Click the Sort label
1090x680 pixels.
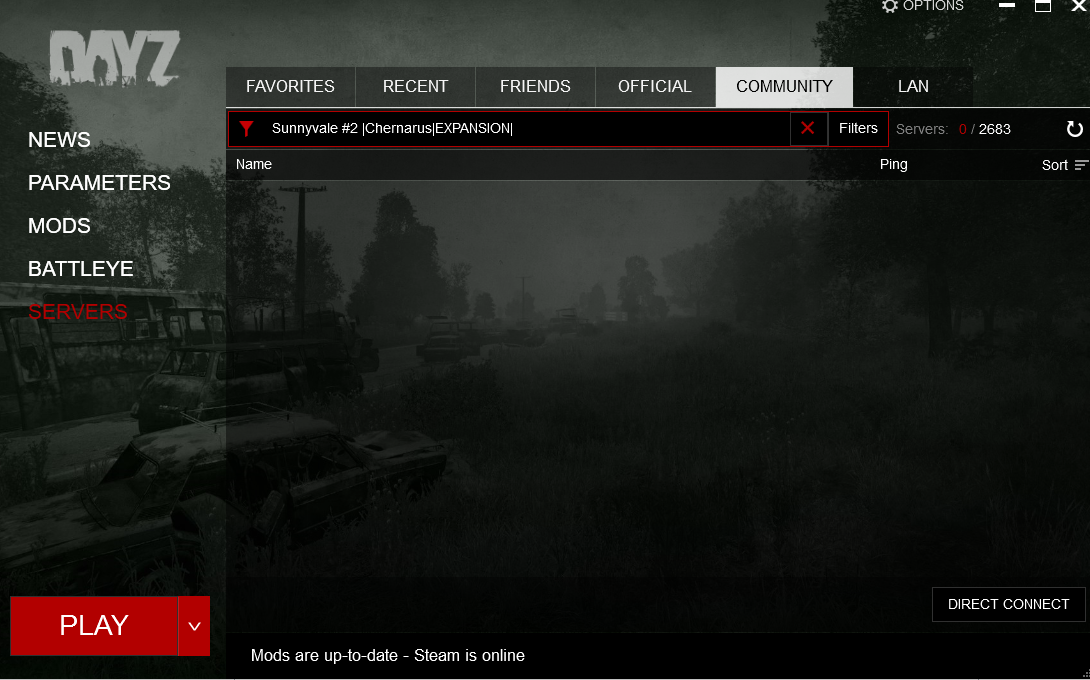coord(1055,165)
